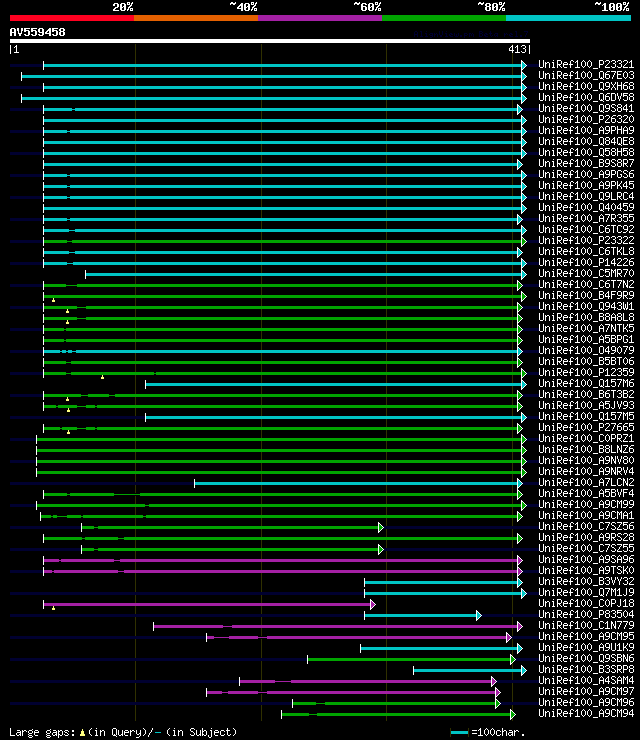The width and height of the screenshot is (640, 740).
Task: Select the green alignment bar for UniRef100_Q9SBN6
Action: point(411,659)
